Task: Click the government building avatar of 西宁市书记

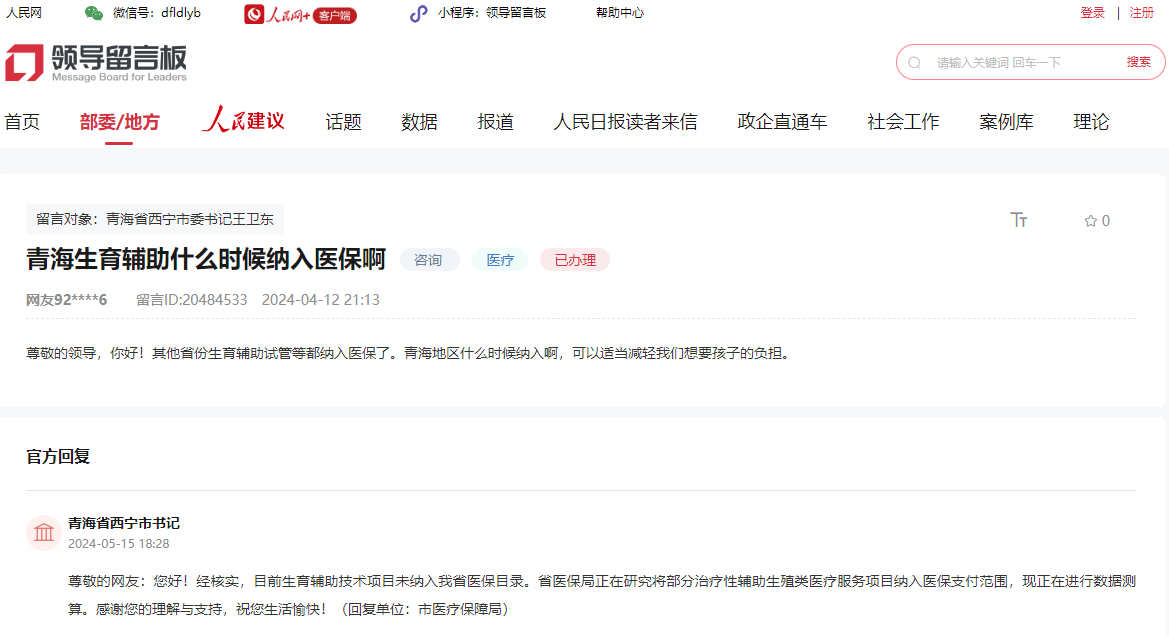Action: pos(44,533)
